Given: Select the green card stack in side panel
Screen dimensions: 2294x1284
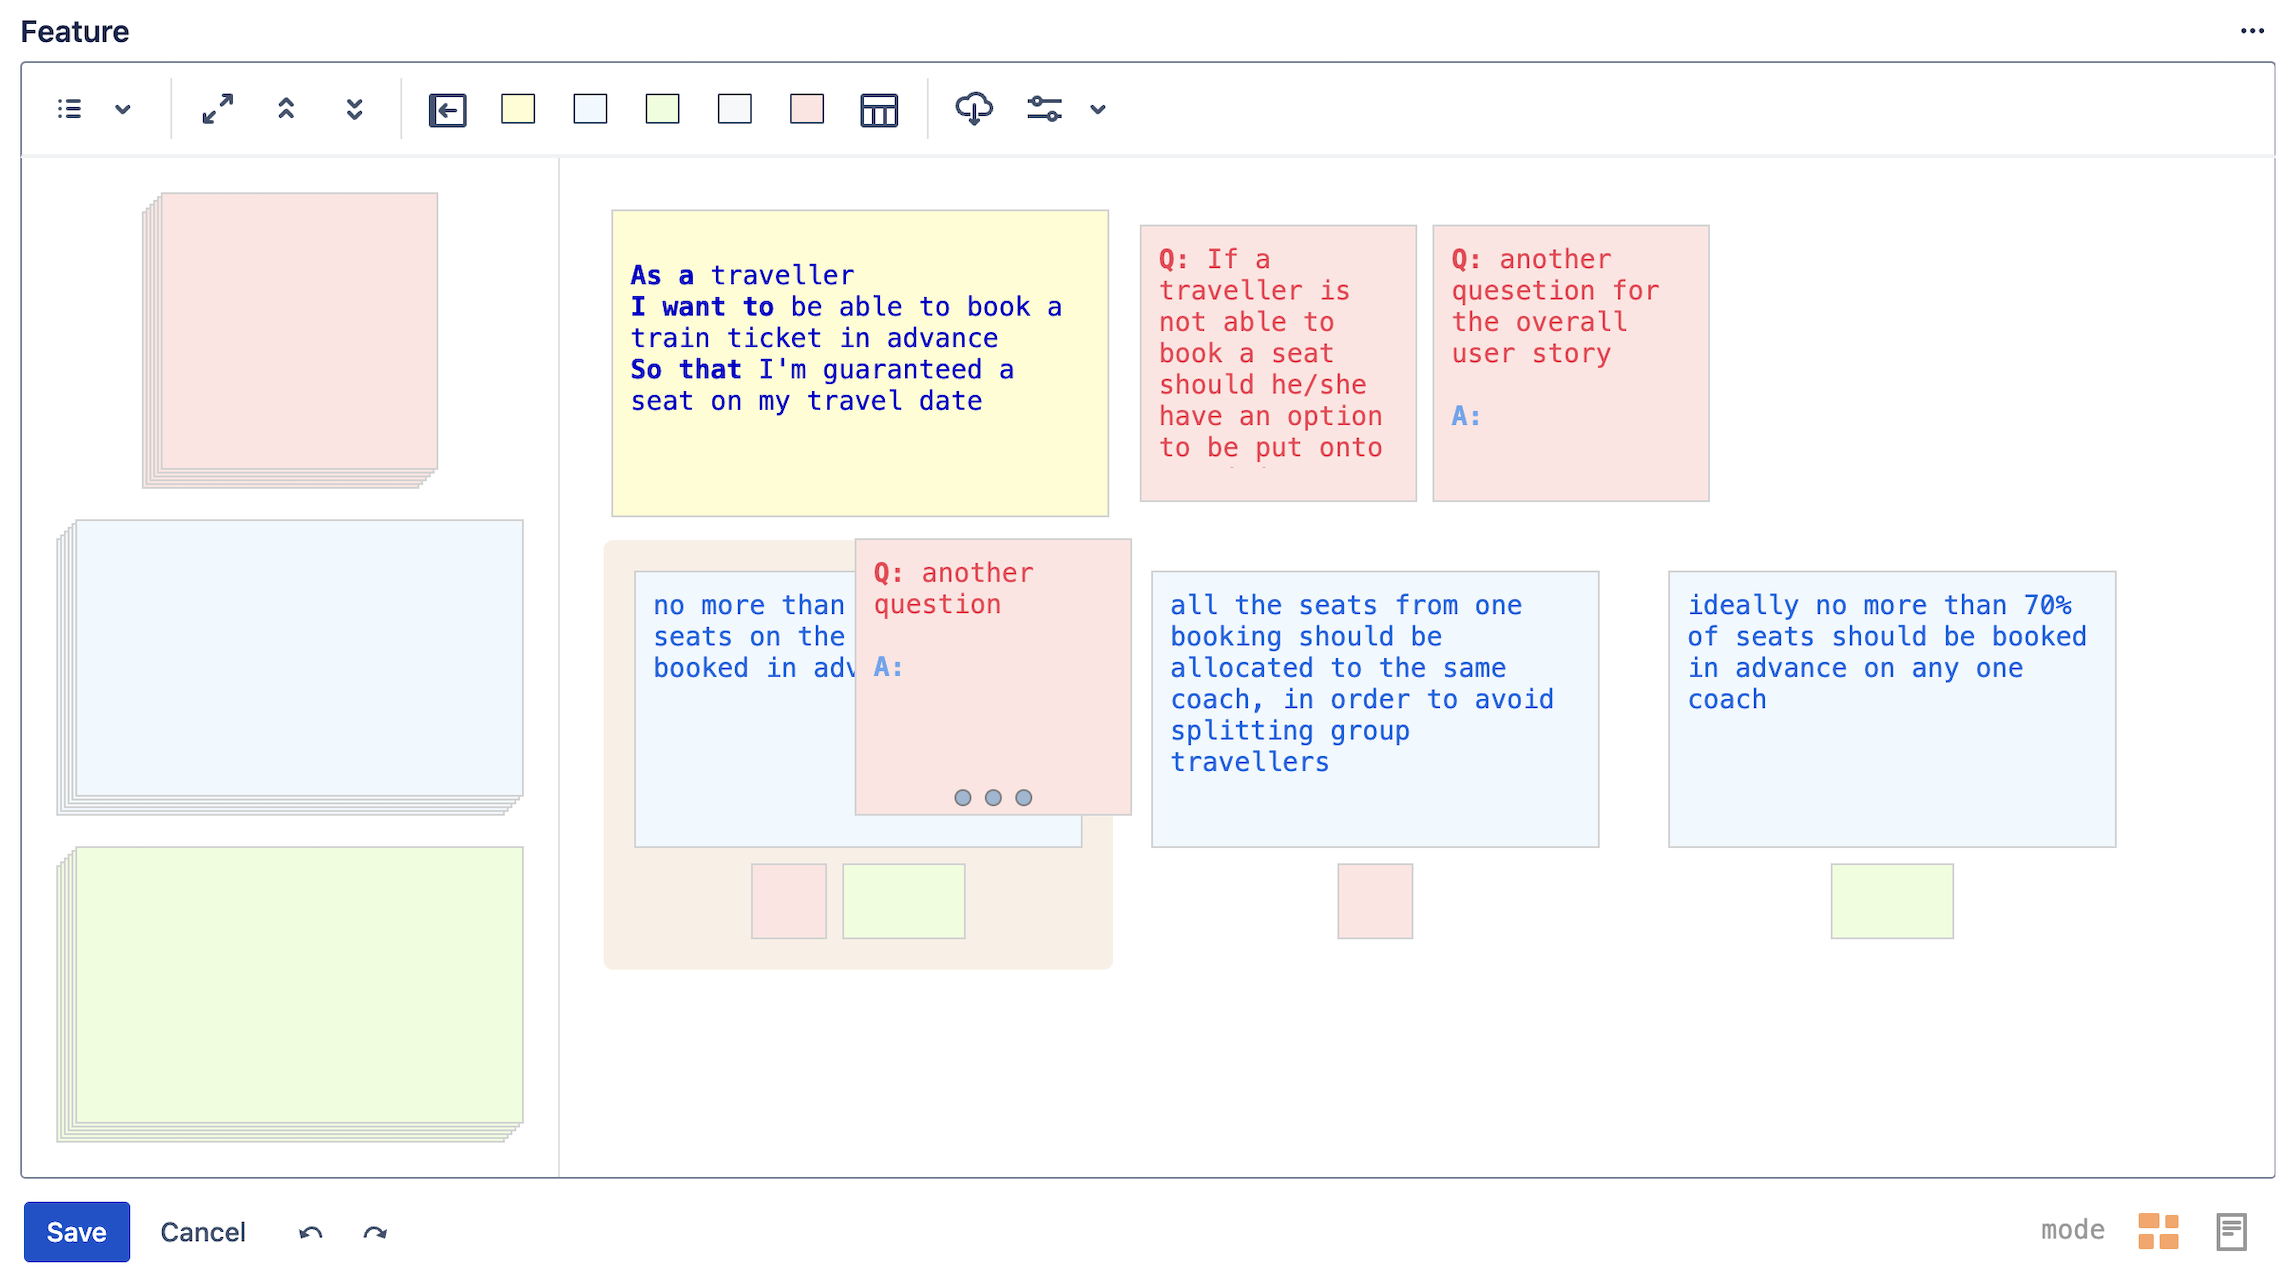Looking at the screenshot, I should click(290, 994).
